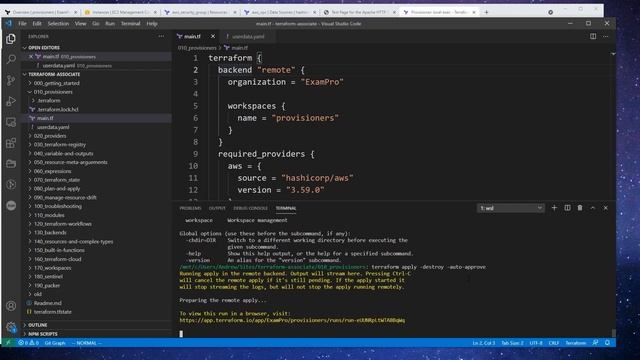The image size is (640, 360).
Task: Open the File menu
Action: [x=22, y=24]
